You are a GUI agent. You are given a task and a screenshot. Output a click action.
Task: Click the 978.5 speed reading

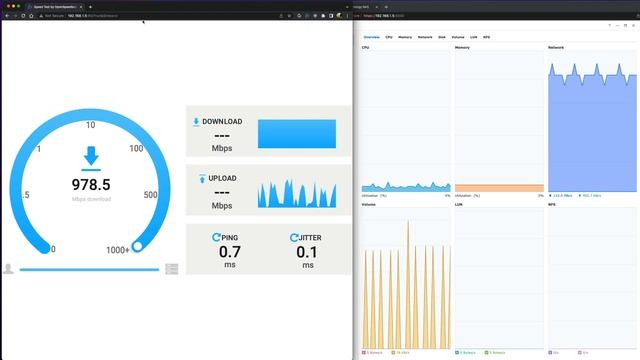(x=91, y=184)
